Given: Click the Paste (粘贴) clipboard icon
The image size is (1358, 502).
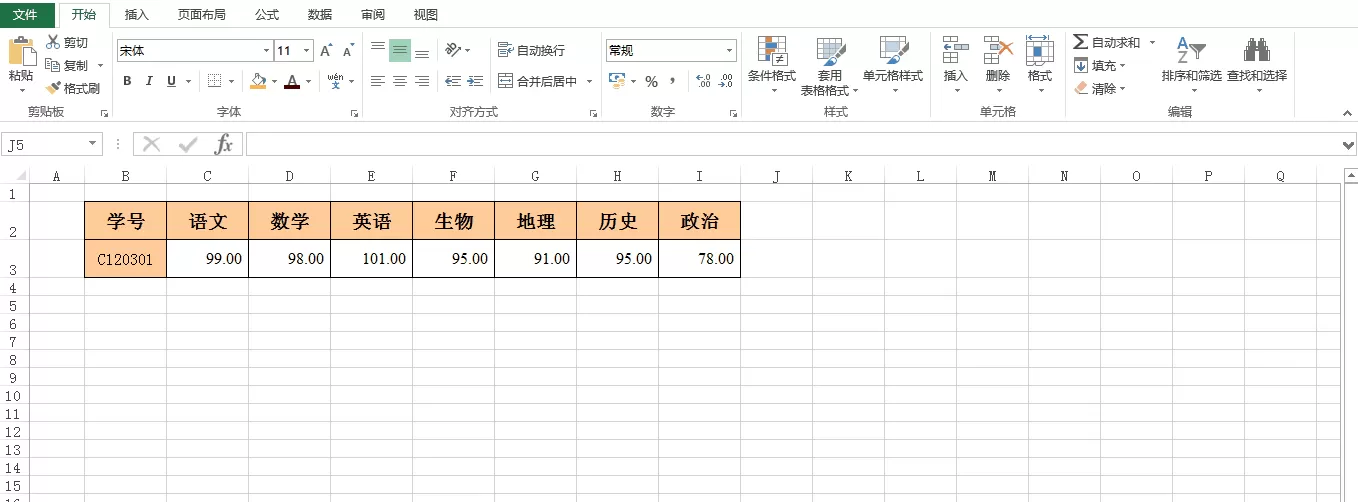Looking at the screenshot, I should (x=21, y=53).
